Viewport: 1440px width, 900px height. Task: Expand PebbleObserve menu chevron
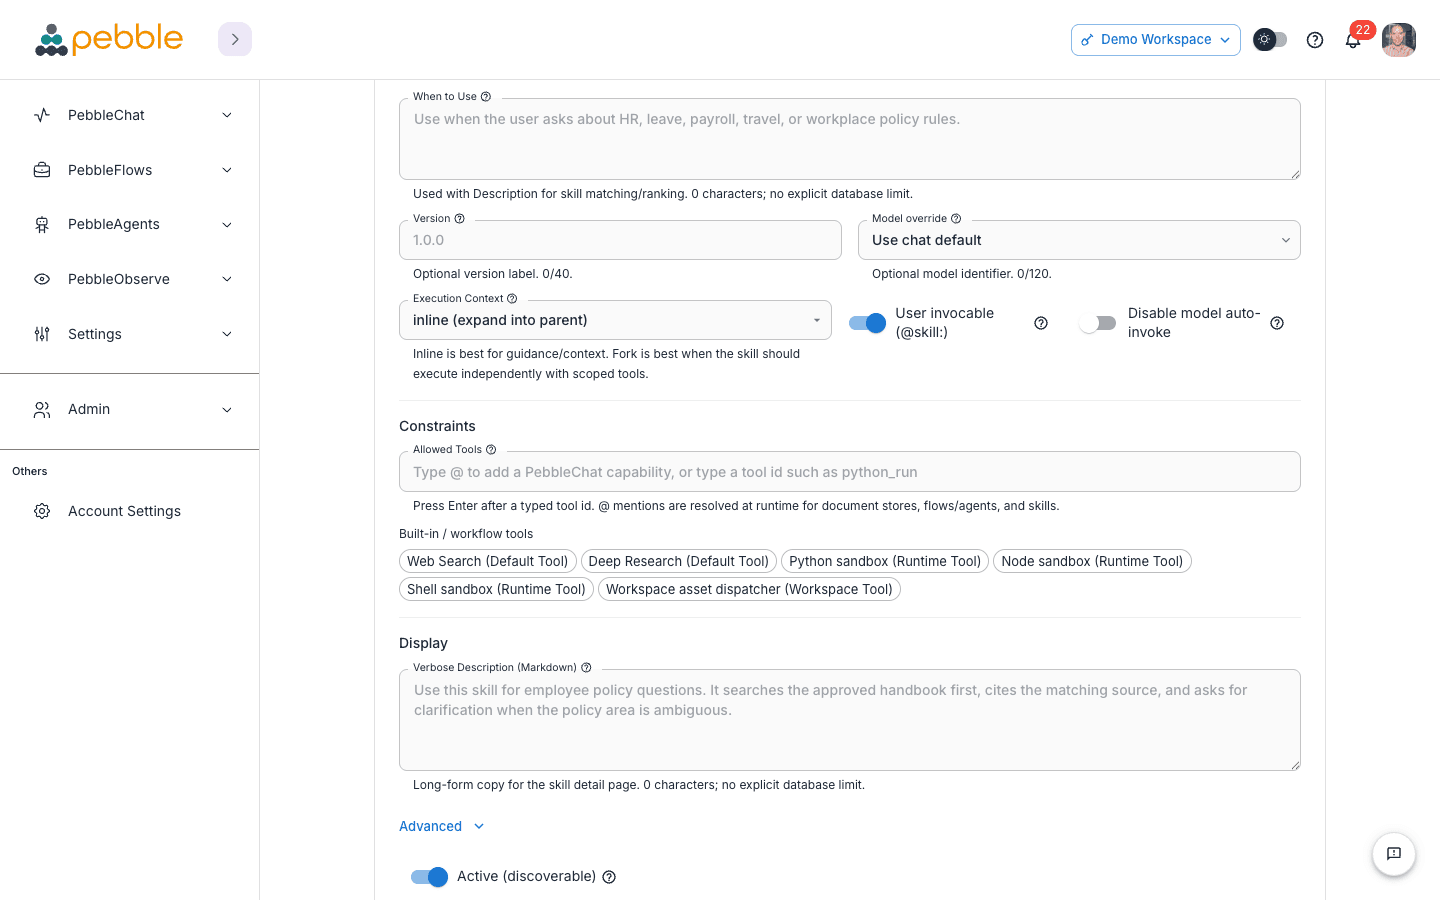pyautogui.click(x=227, y=279)
